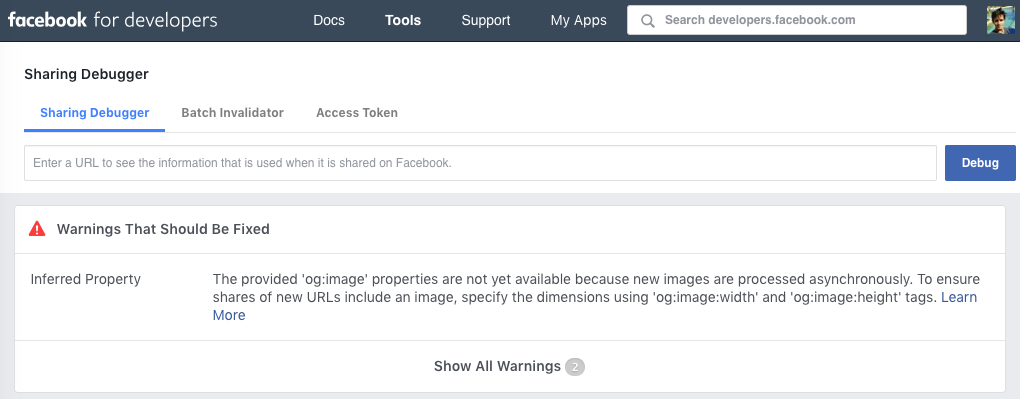1020x399 pixels.
Task: Open the Tools menu
Action: (403, 20)
